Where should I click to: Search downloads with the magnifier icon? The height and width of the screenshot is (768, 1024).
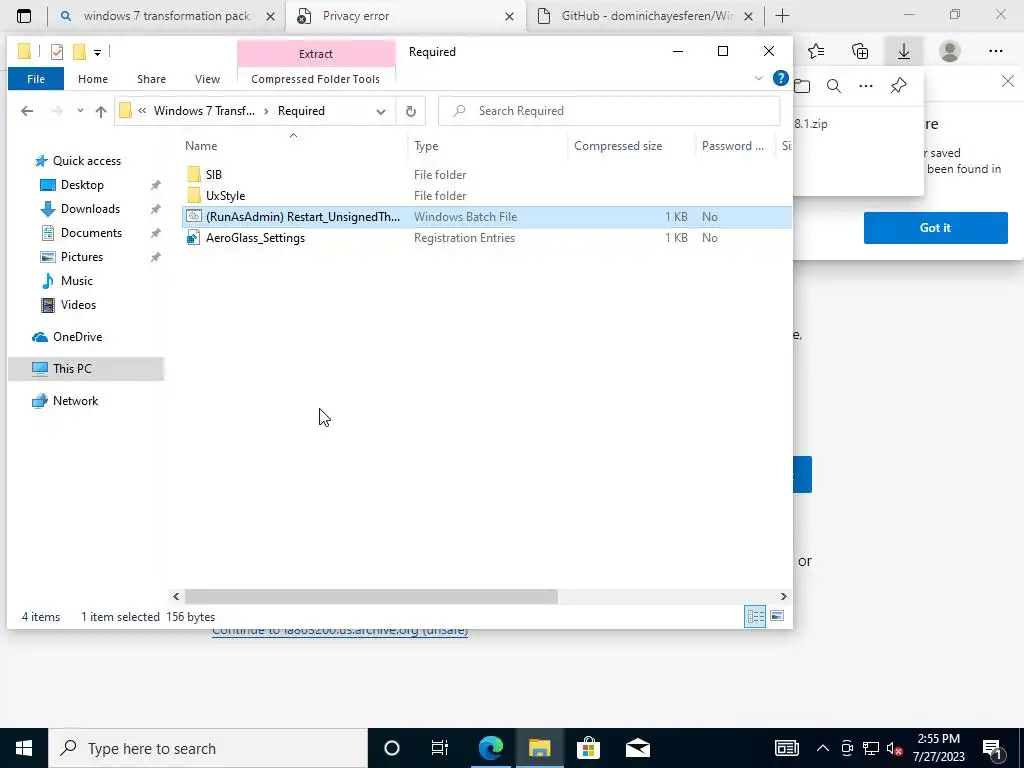click(834, 86)
